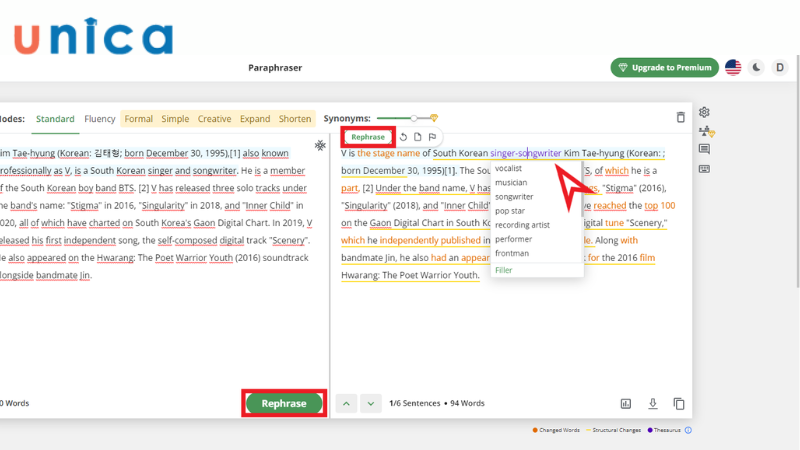Select the Formal mode tab
Viewport: 800px width, 450px height.
coord(138,119)
